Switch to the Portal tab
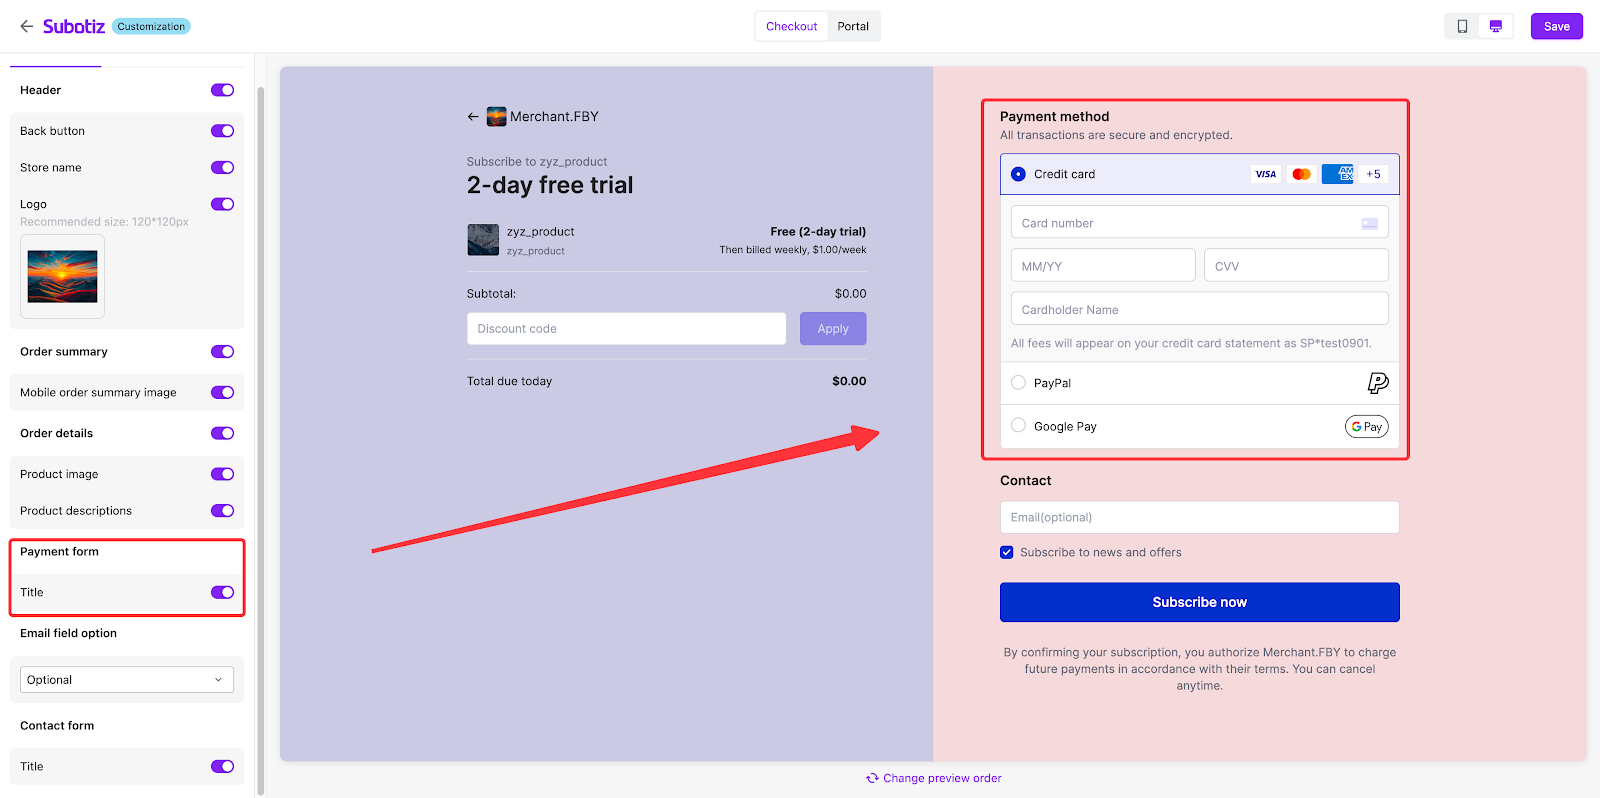Viewport: 1600px width, 798px height. 853,26
